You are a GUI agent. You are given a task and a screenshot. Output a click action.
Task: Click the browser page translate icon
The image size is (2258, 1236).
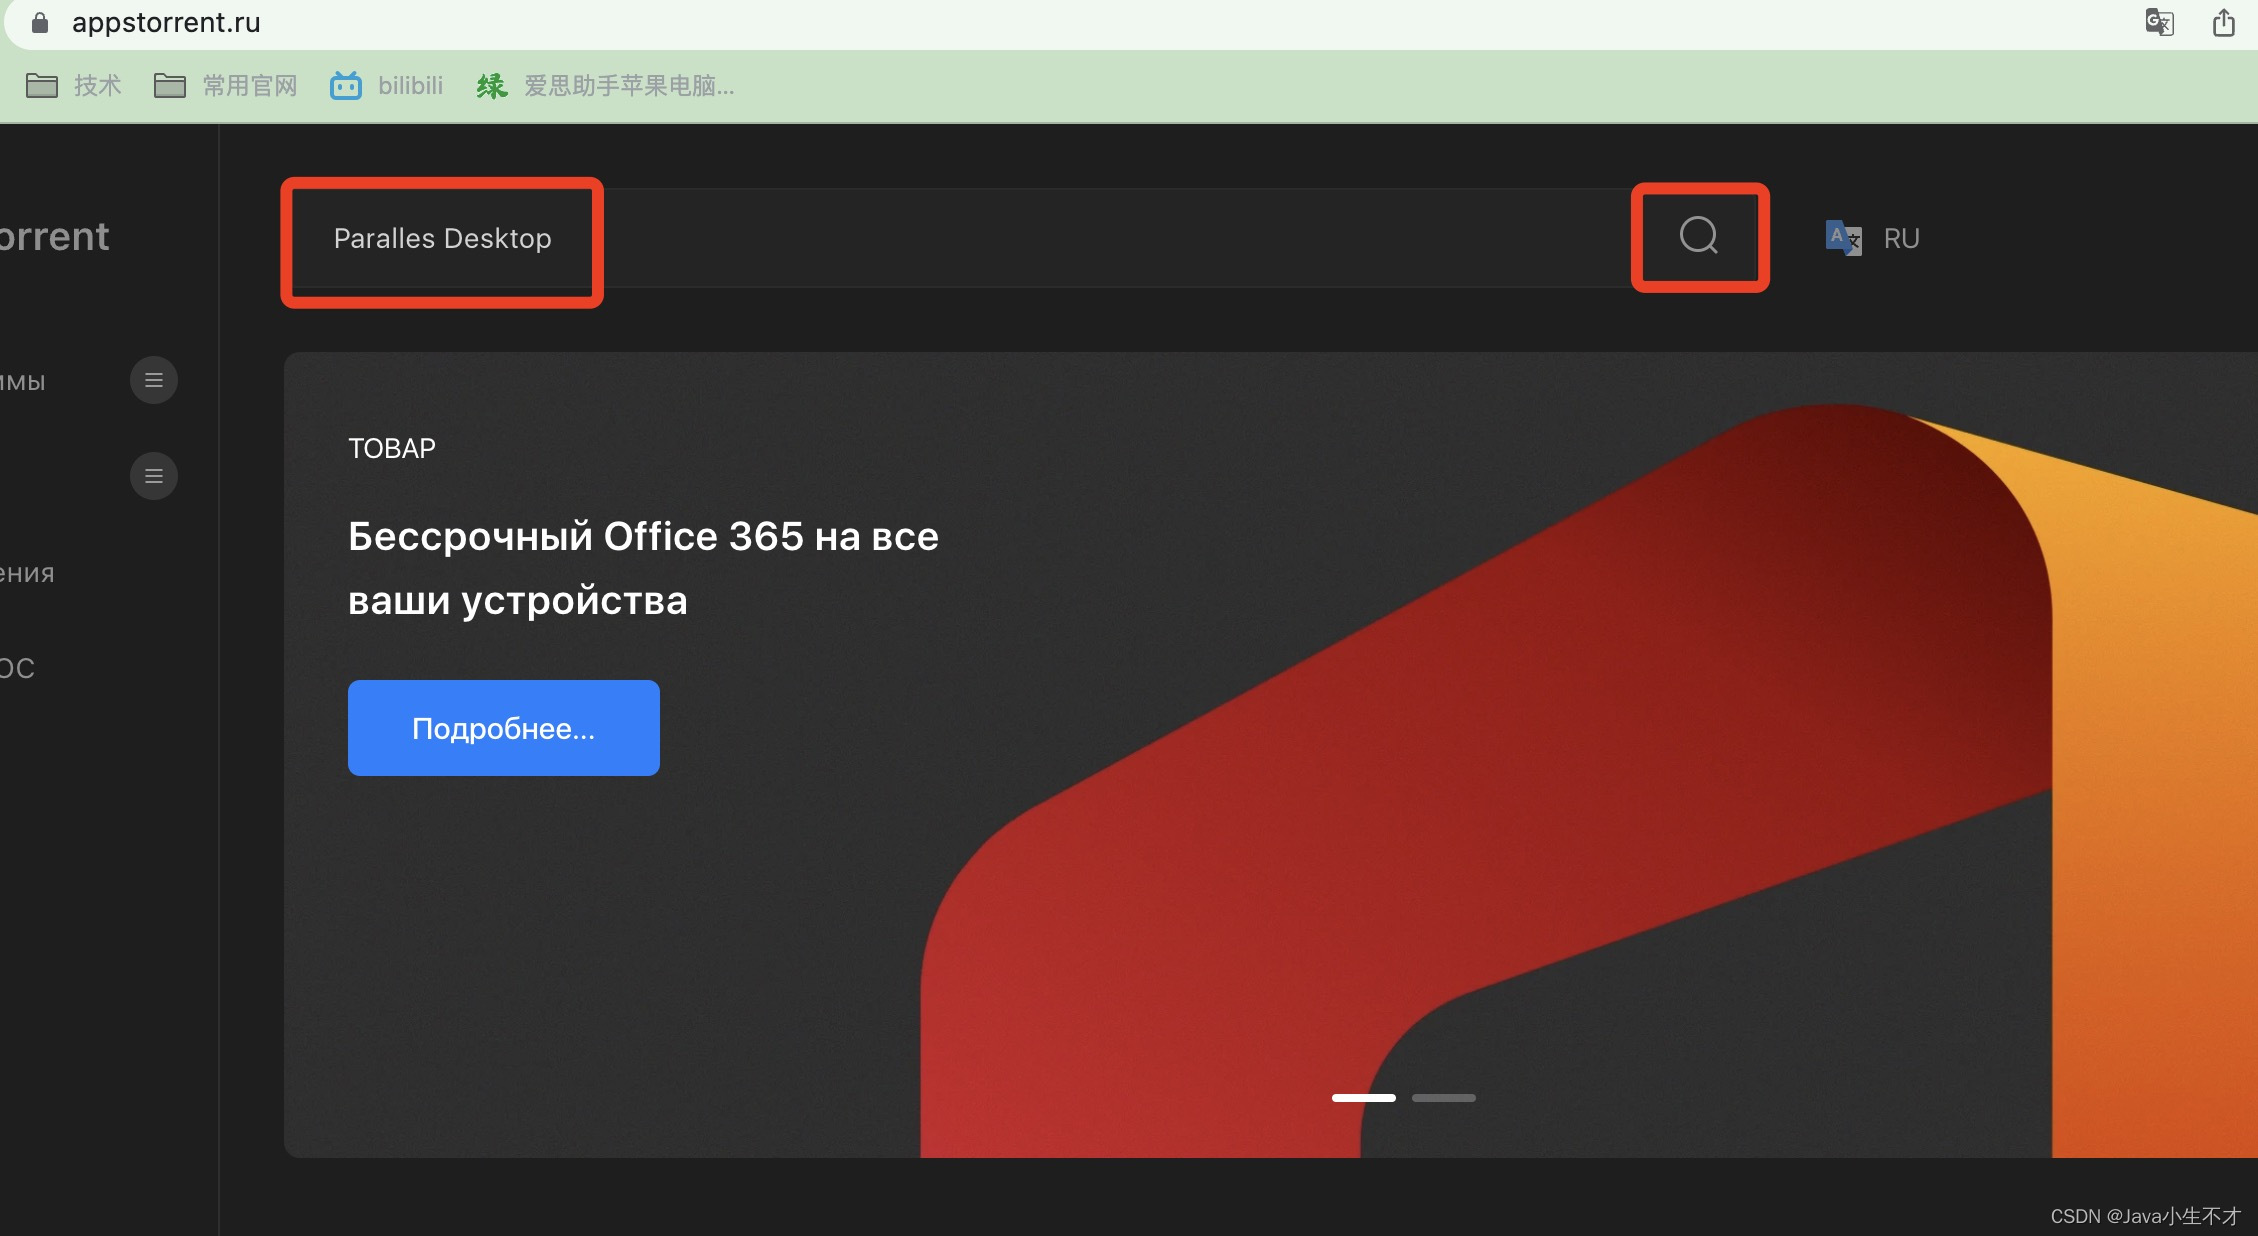click(x=2159, y=22)
